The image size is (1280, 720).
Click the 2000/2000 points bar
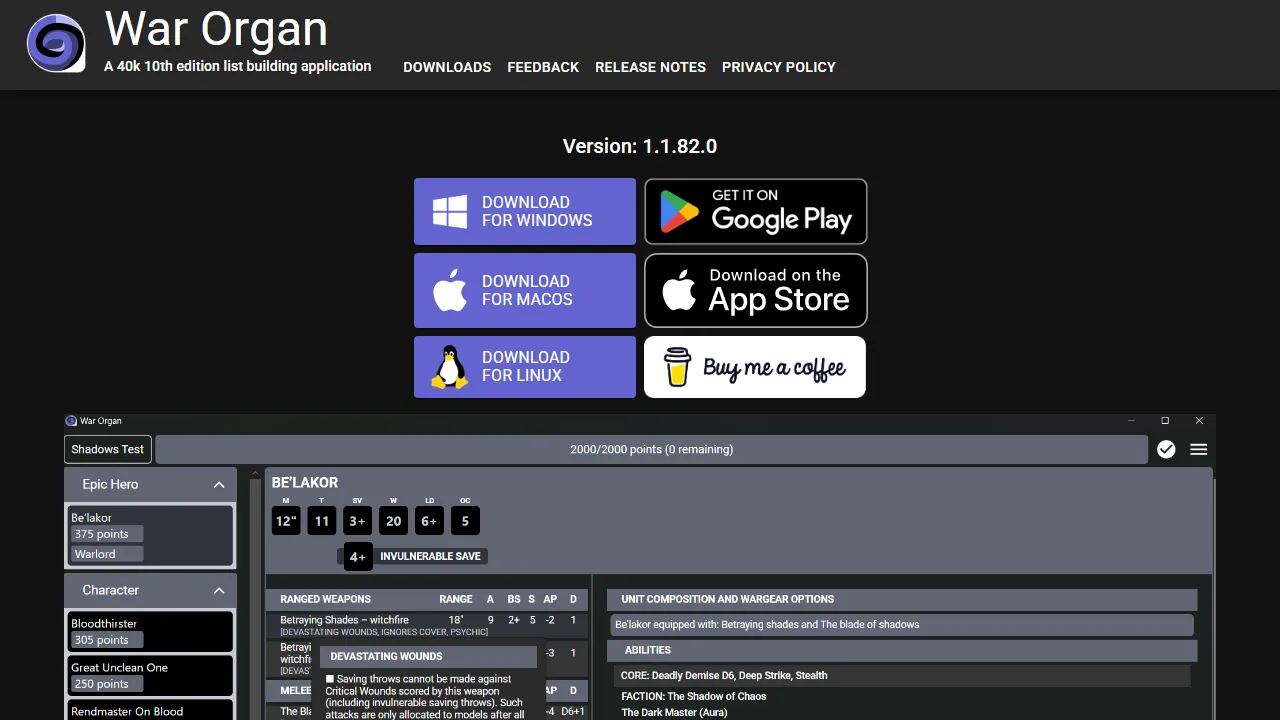[x=652, y=449]
